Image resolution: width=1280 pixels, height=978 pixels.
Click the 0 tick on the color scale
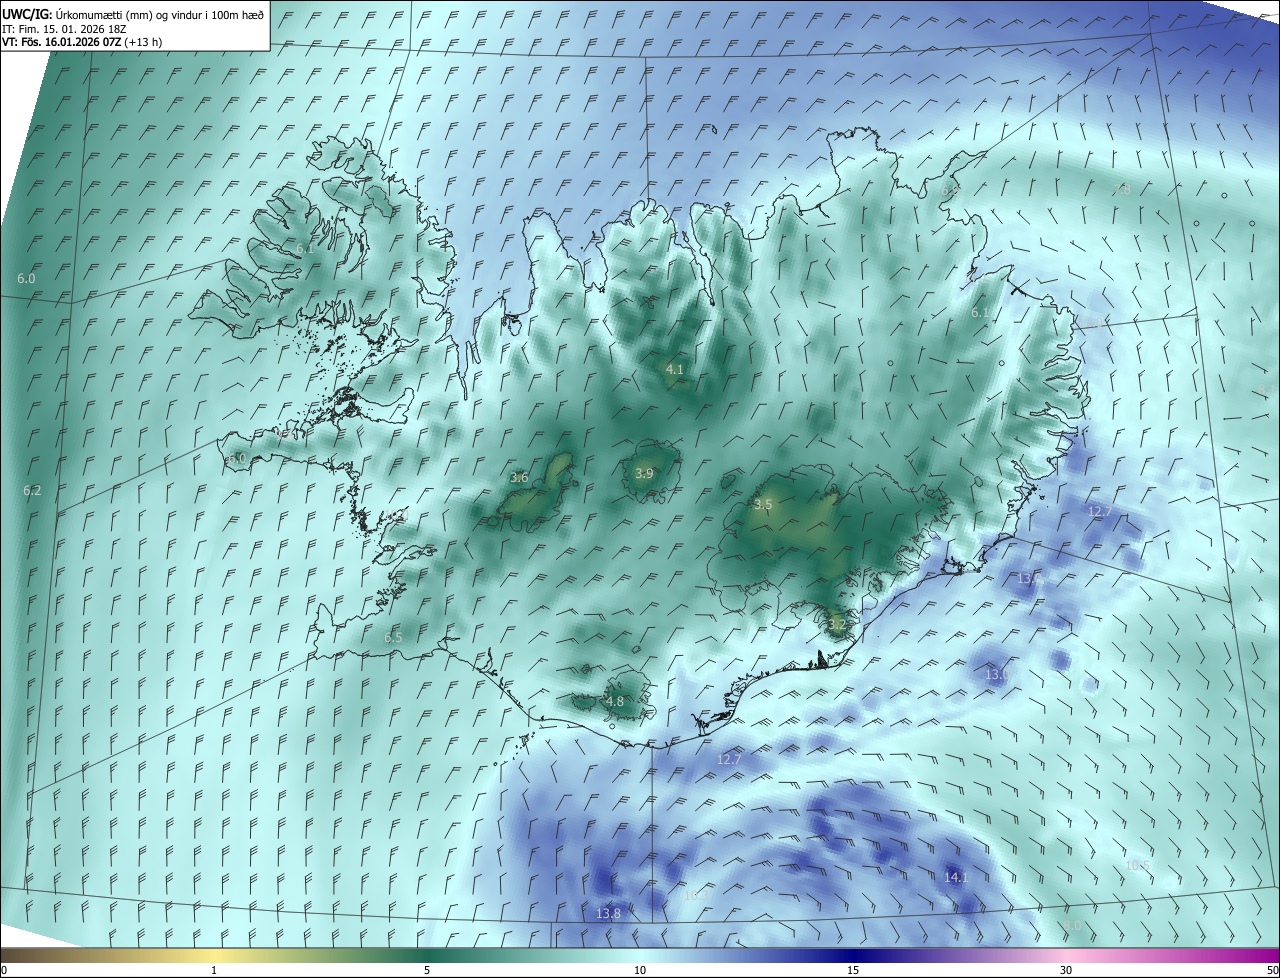pyautogui.click(x=4, y=970)
